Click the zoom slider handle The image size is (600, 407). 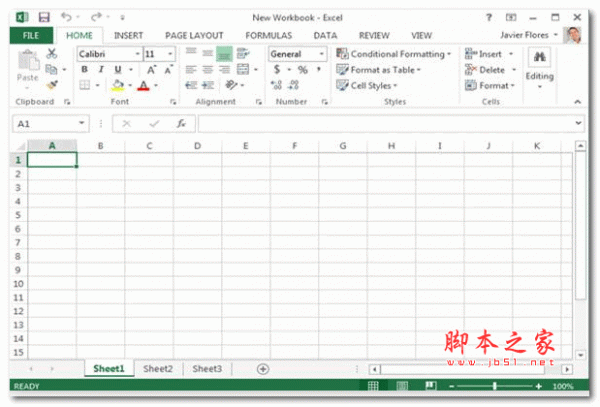pos(494,386)
